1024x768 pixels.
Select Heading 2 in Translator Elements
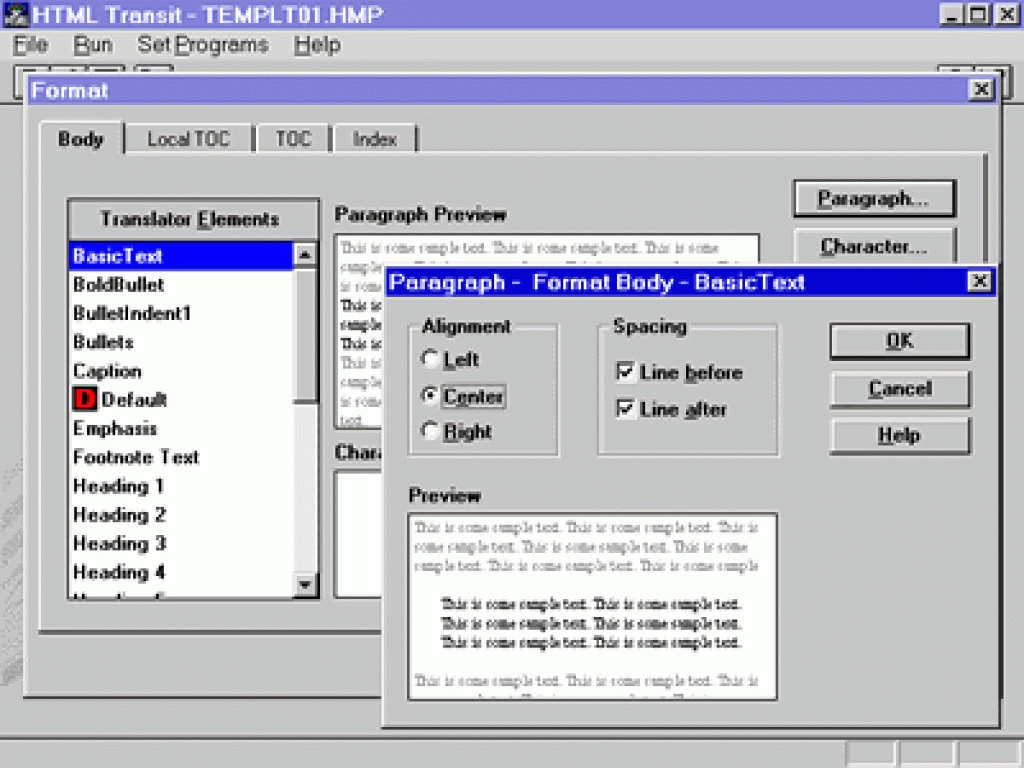click(119, 515)
